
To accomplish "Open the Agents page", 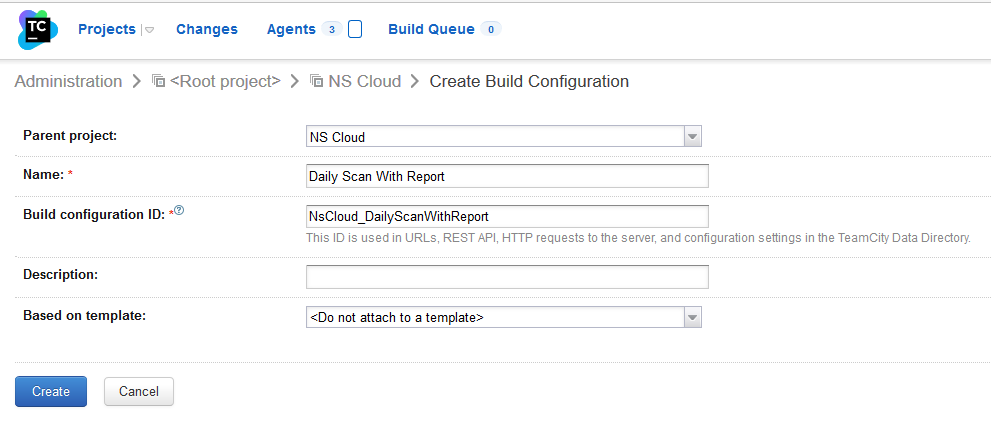I will click(291, 29).
